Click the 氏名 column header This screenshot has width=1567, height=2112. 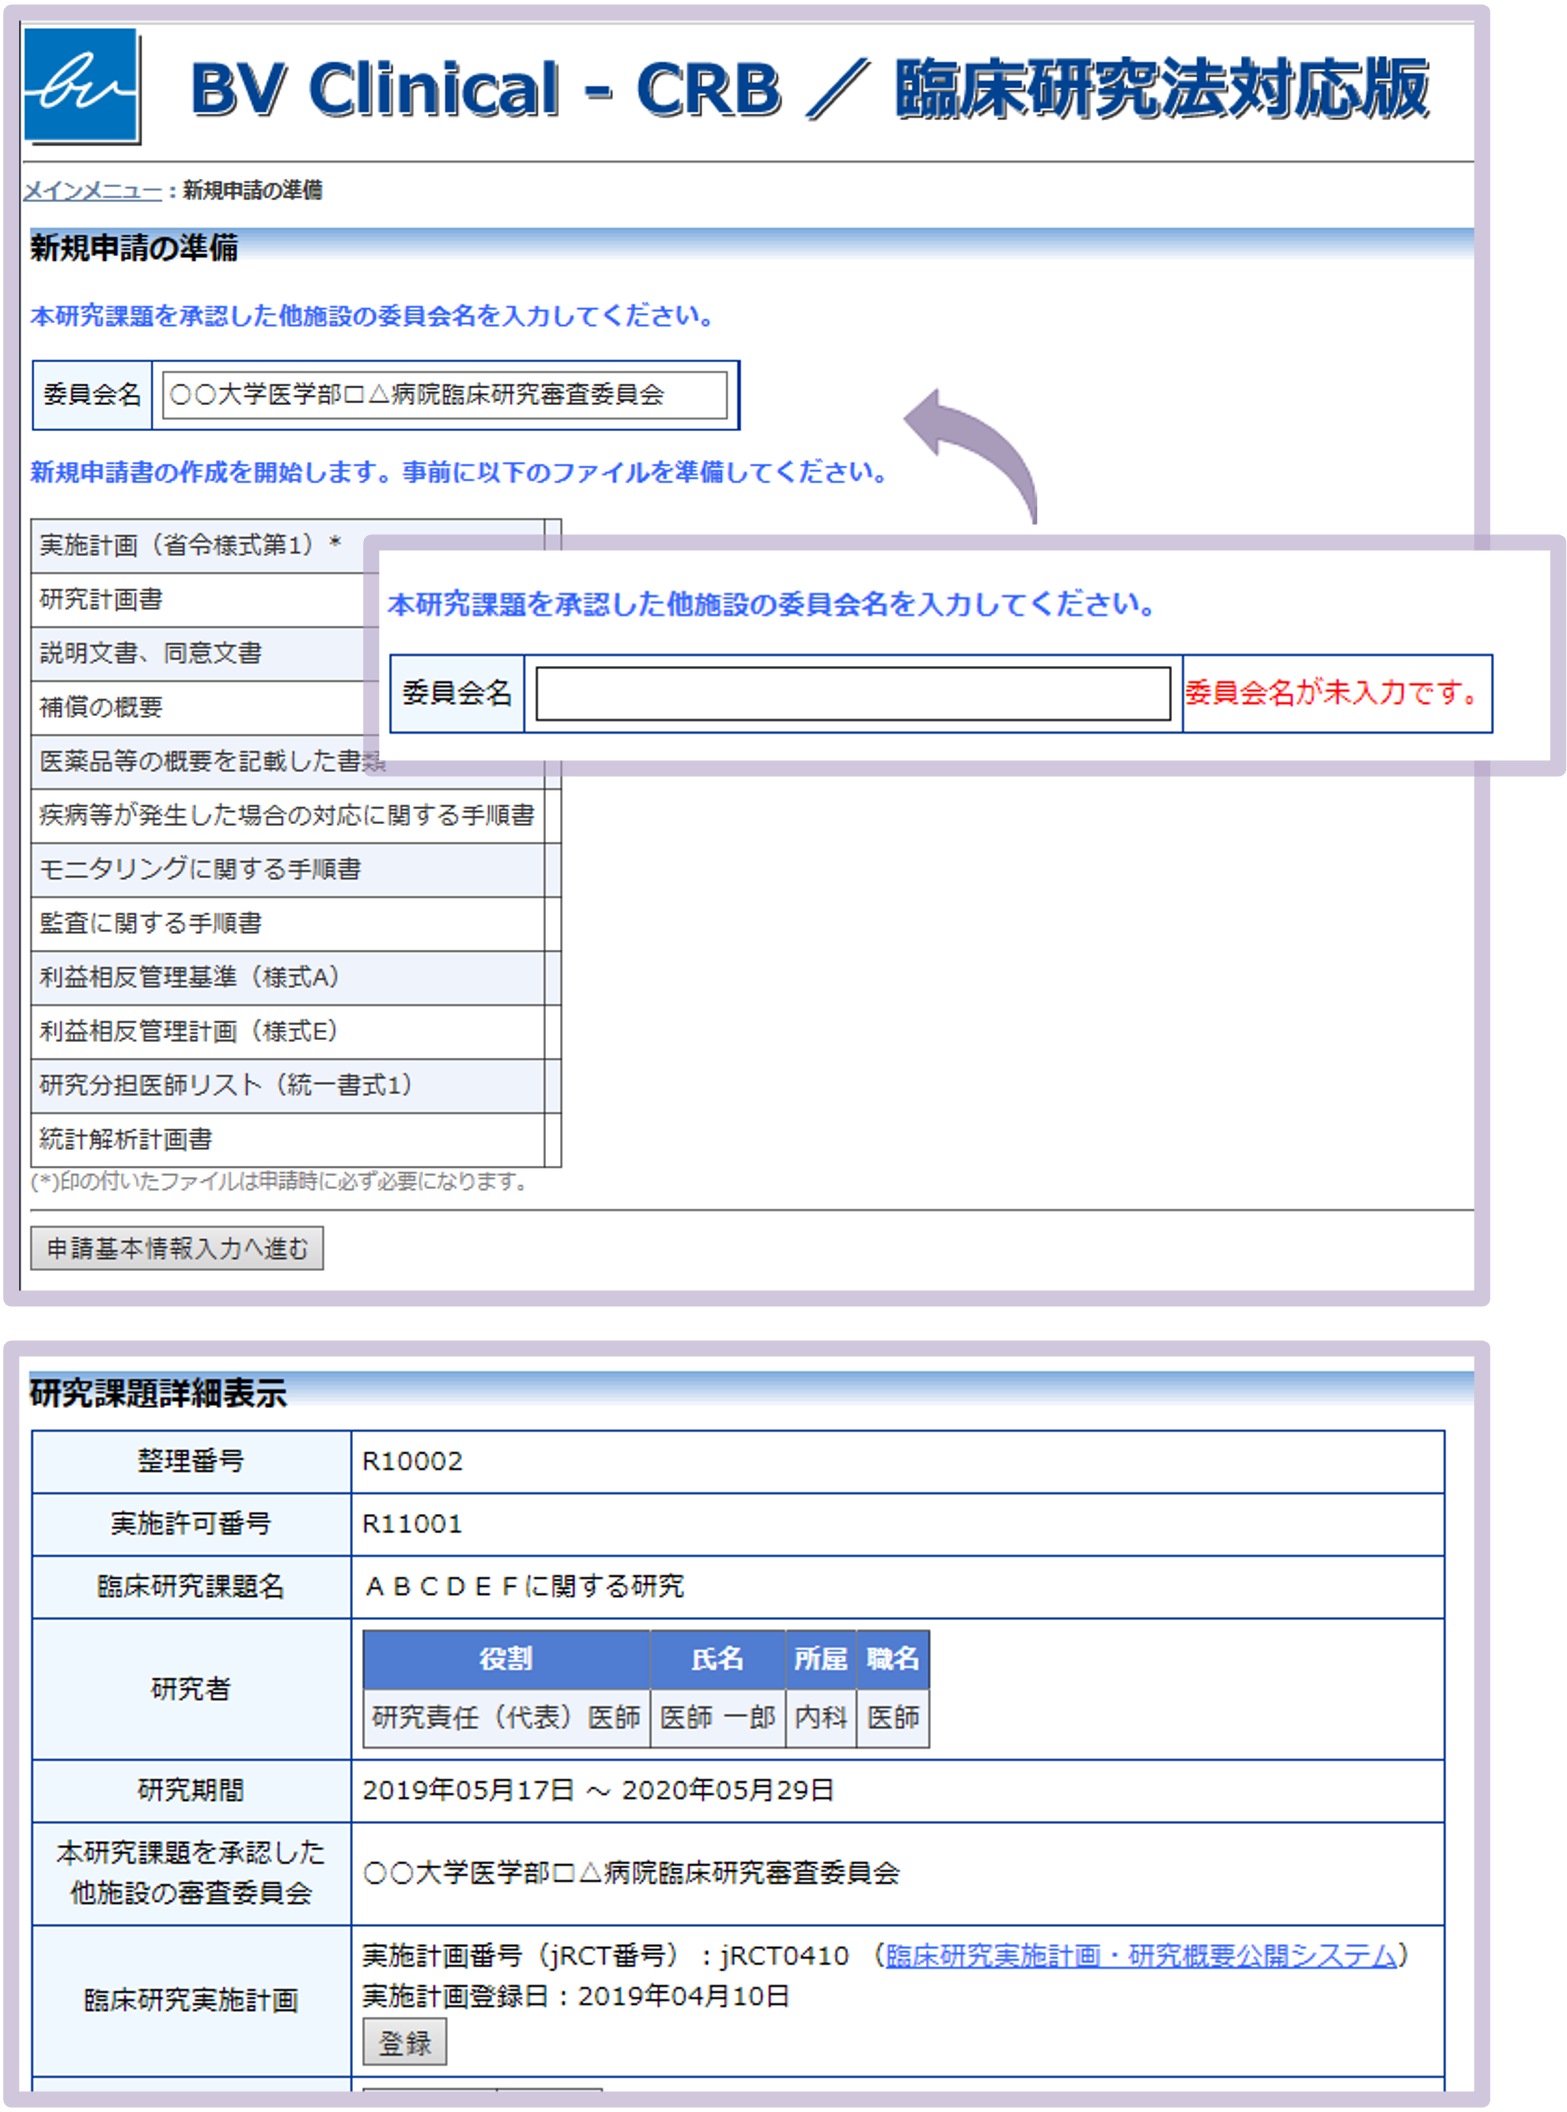click(718, 1659)
